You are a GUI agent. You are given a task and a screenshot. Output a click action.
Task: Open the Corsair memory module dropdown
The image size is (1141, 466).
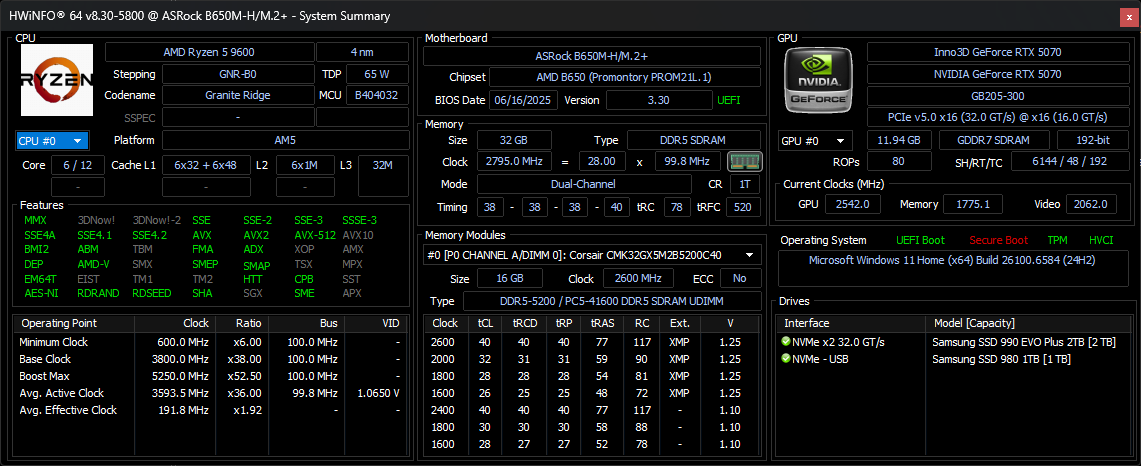point(588,255)
